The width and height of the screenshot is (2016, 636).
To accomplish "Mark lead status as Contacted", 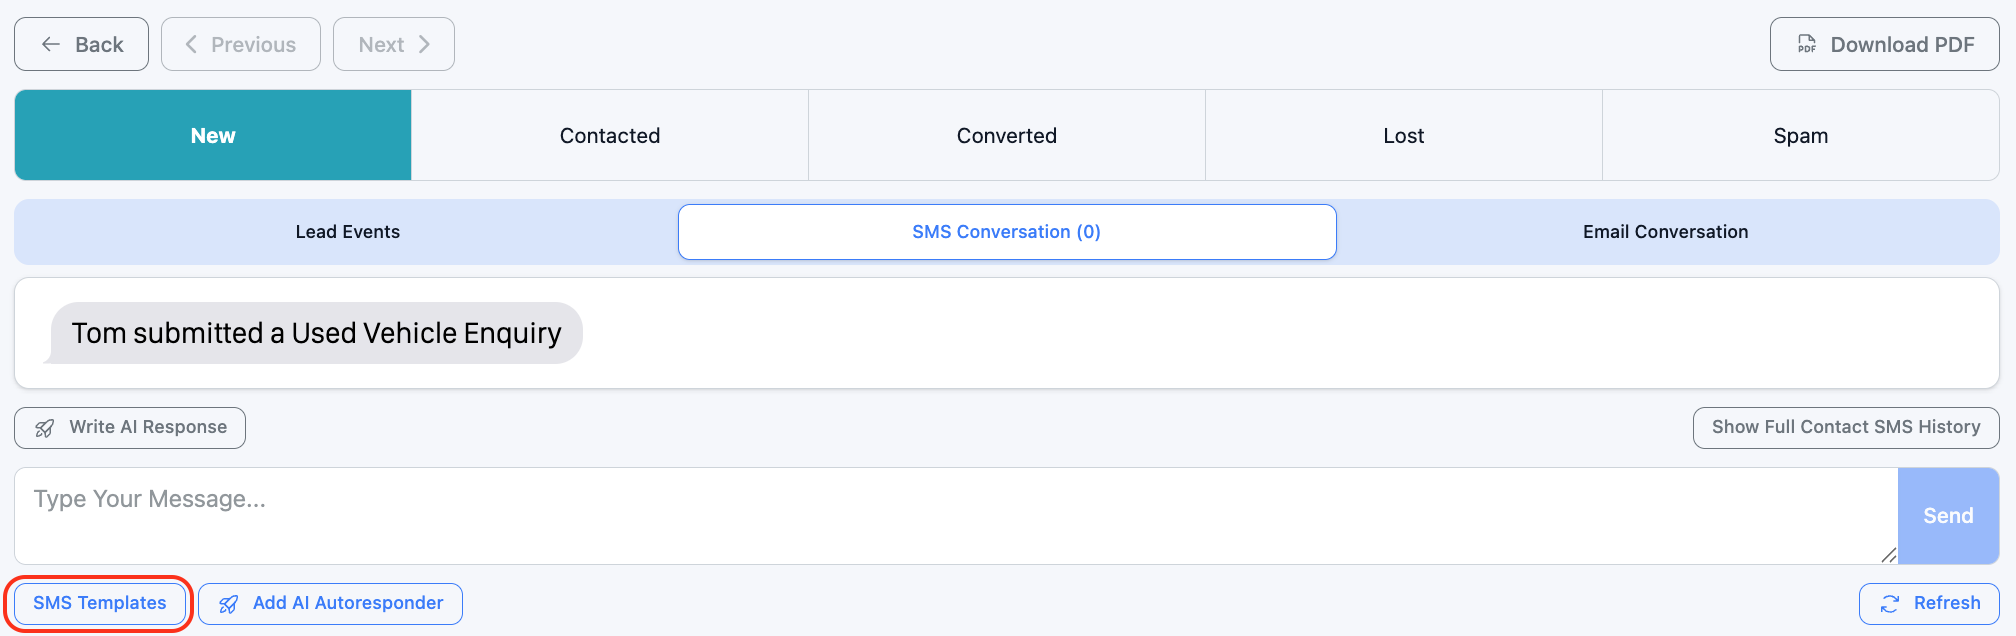I will coord(610,135).
